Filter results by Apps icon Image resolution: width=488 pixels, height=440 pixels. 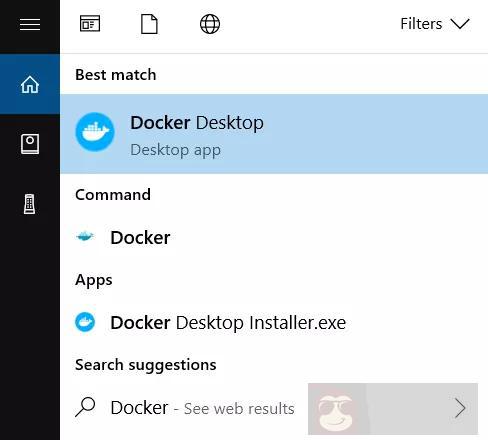90,24
